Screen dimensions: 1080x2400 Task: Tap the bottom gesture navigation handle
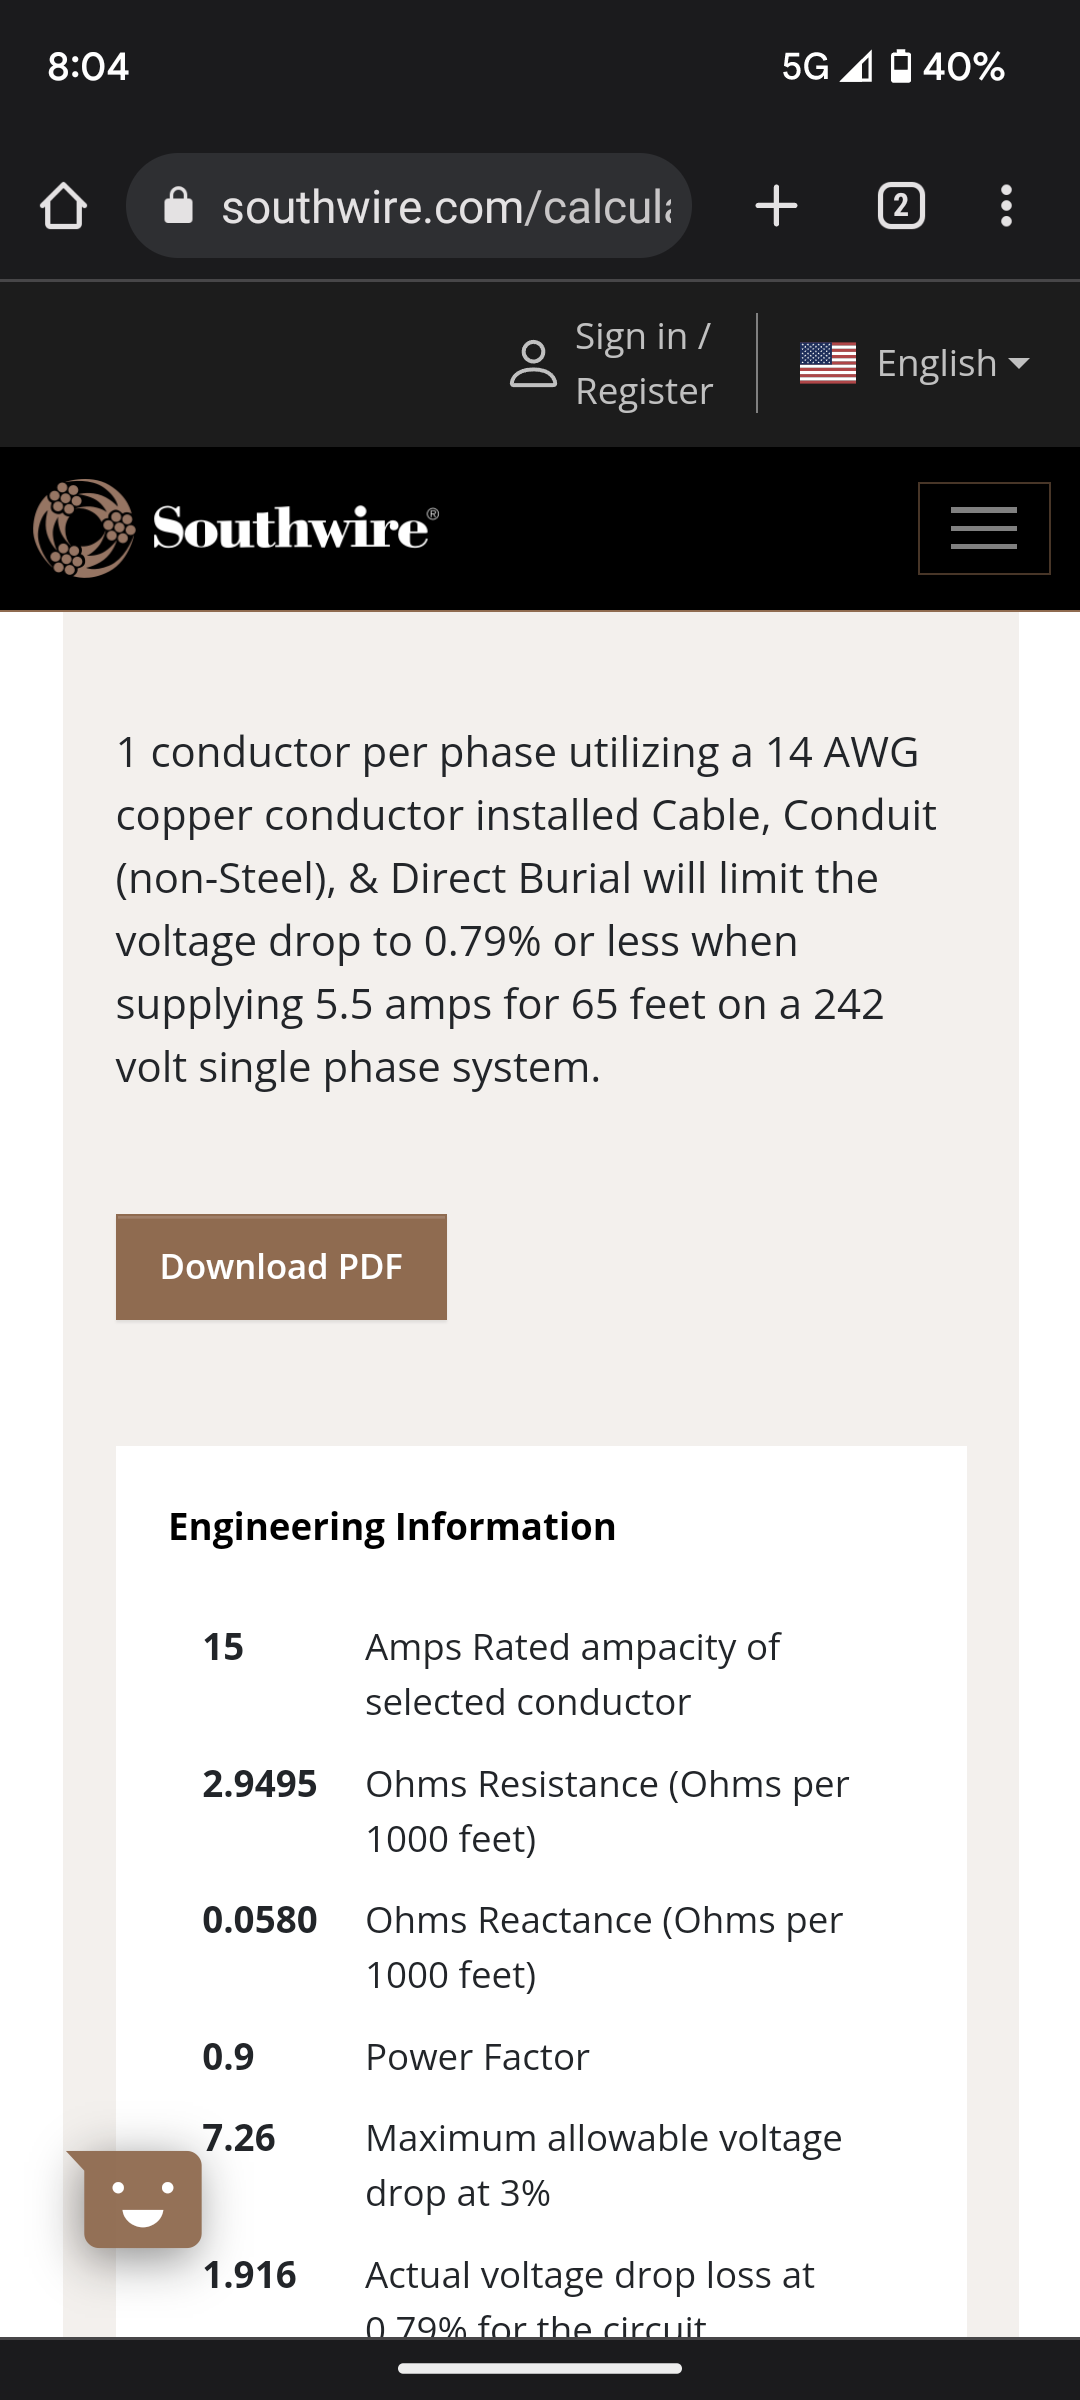540,2368
